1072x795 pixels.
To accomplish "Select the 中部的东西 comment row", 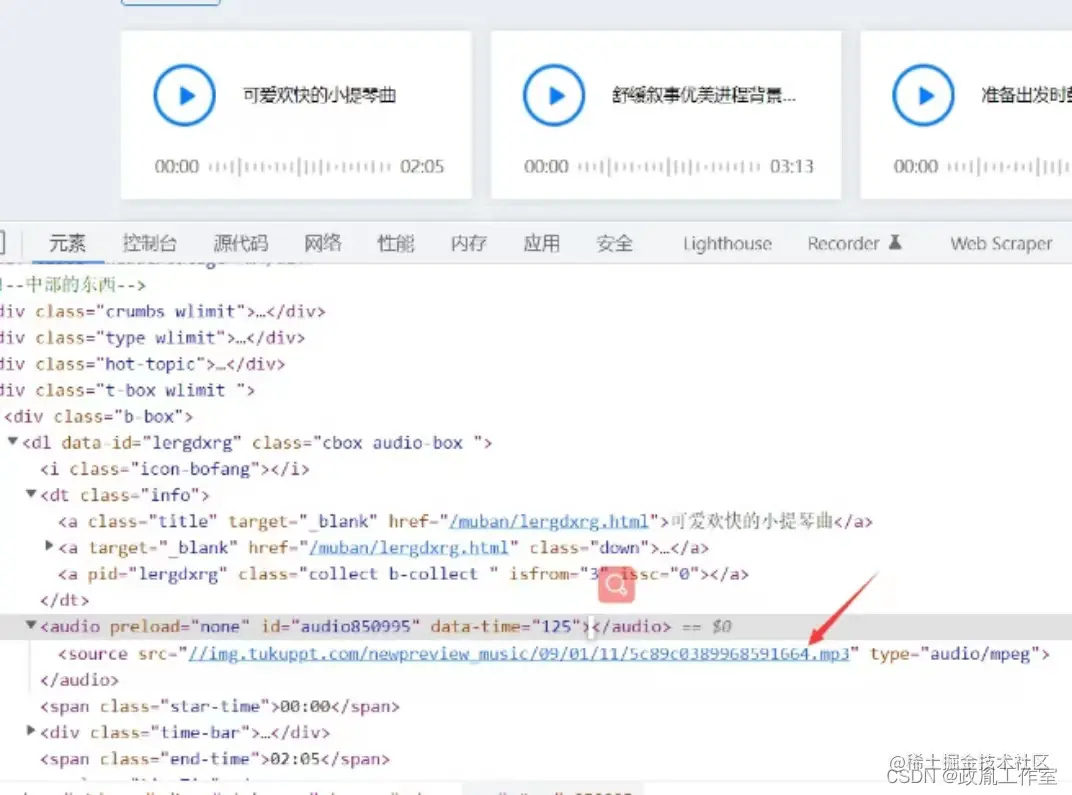I will tap(73, 284).
